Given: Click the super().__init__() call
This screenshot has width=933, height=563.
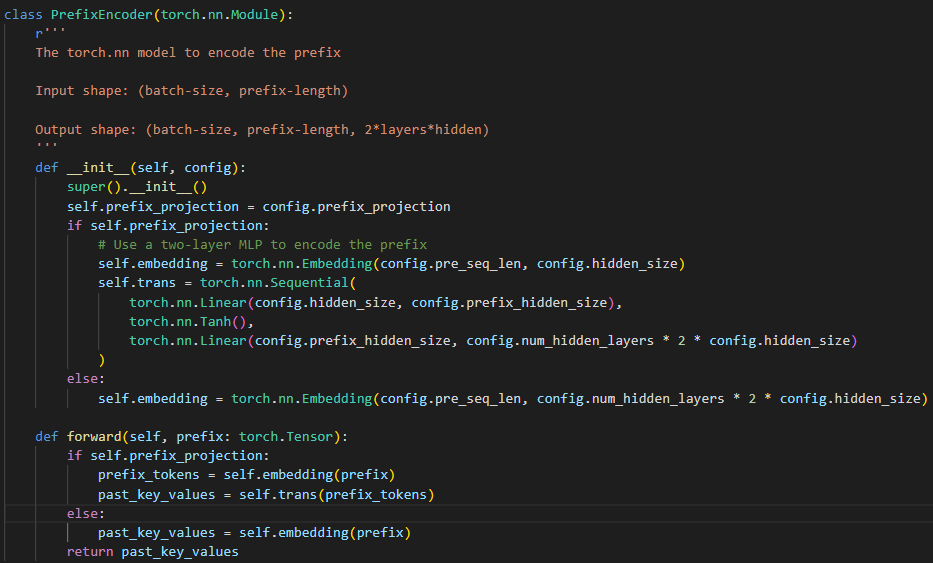Looking at the screenshot, I should tap(137, 187).
